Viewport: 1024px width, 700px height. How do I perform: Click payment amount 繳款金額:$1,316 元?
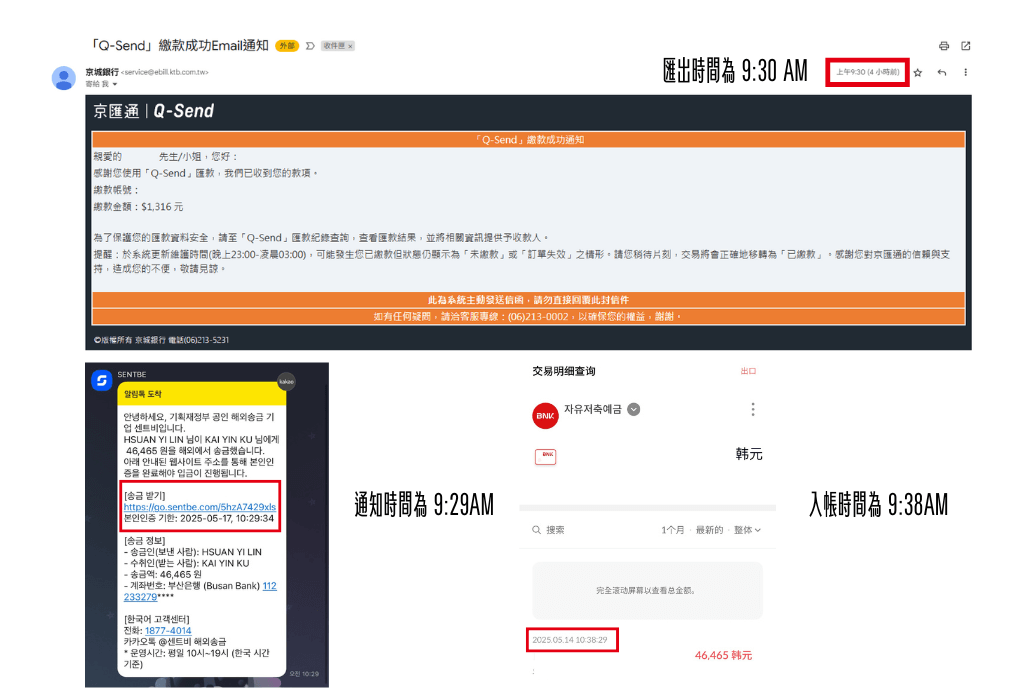pyautogui.click(x=138, y=207)
